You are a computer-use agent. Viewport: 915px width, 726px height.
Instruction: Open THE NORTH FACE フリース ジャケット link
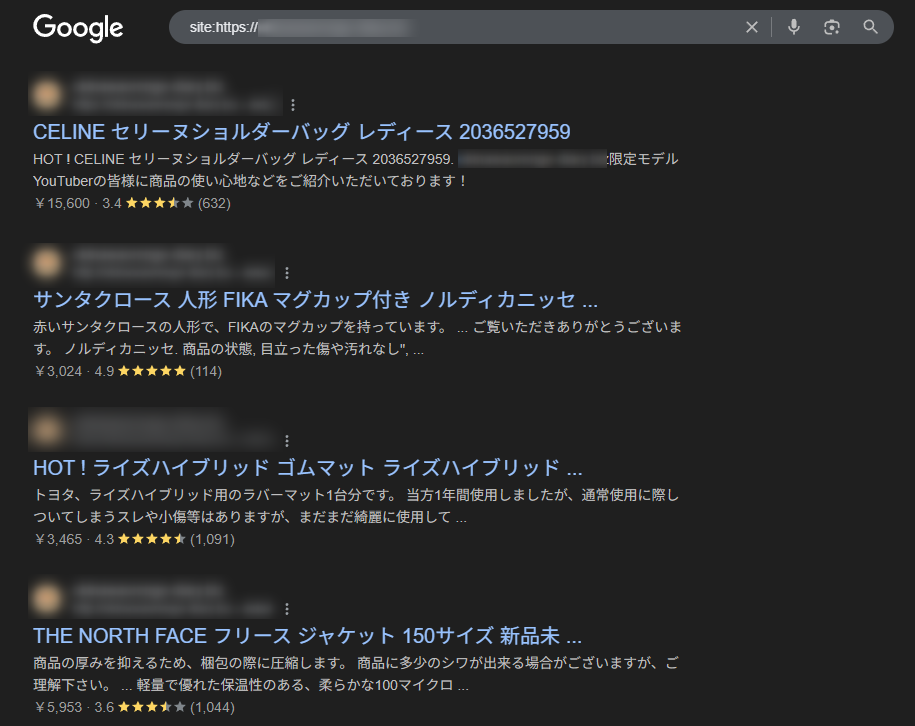(307, 636)
